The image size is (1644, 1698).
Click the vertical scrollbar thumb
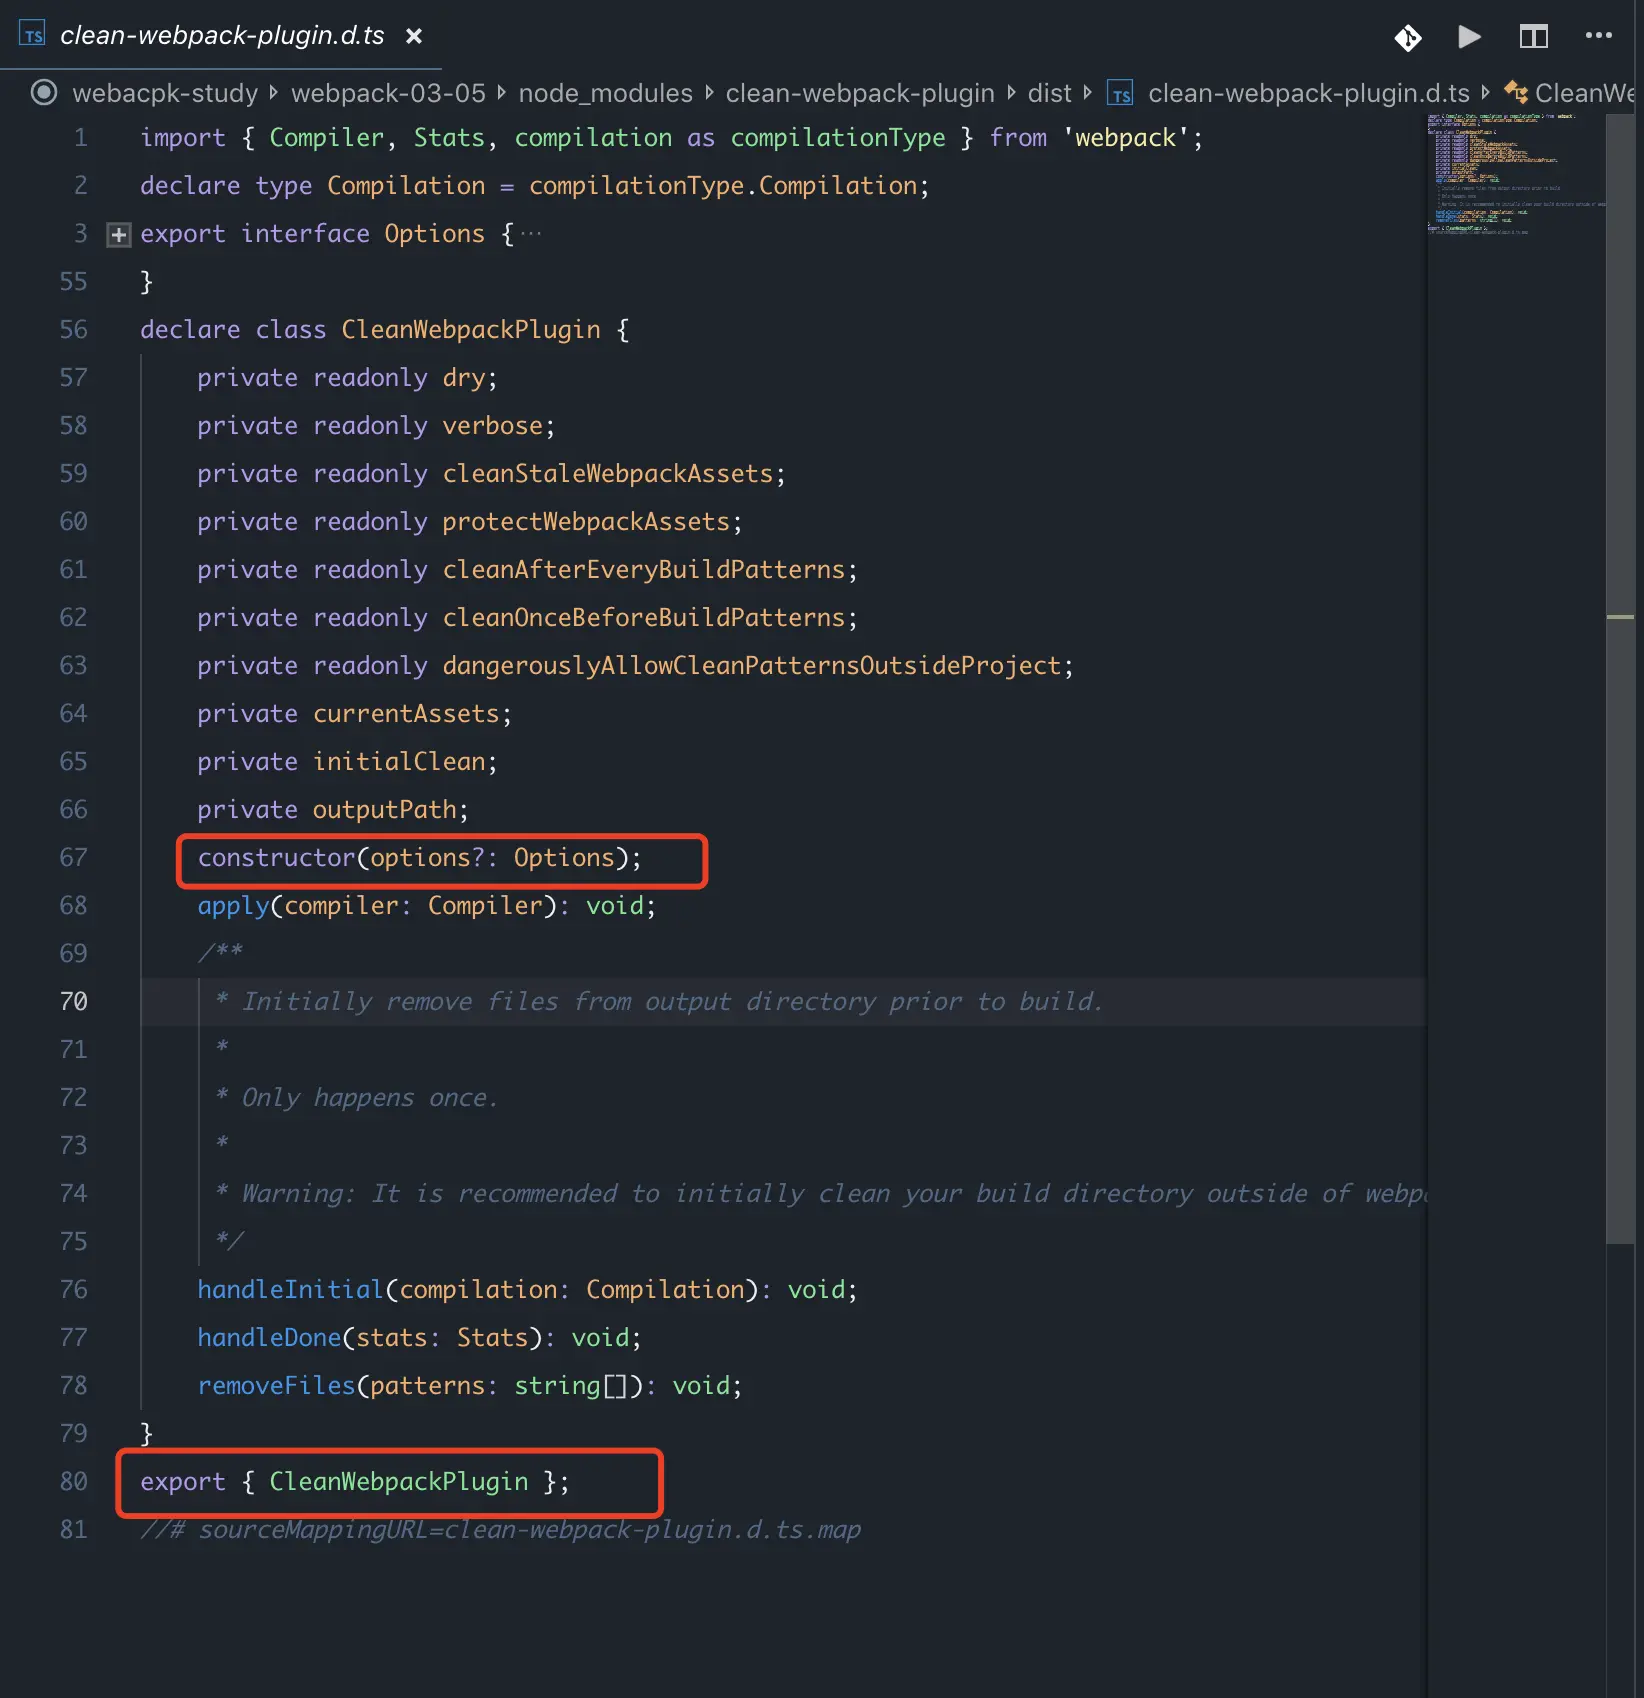tap(1621, 678)
